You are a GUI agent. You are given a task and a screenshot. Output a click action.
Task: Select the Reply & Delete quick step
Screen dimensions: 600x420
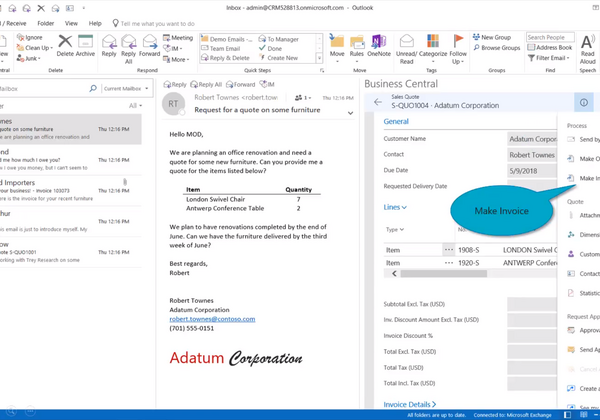click(225, 58)
